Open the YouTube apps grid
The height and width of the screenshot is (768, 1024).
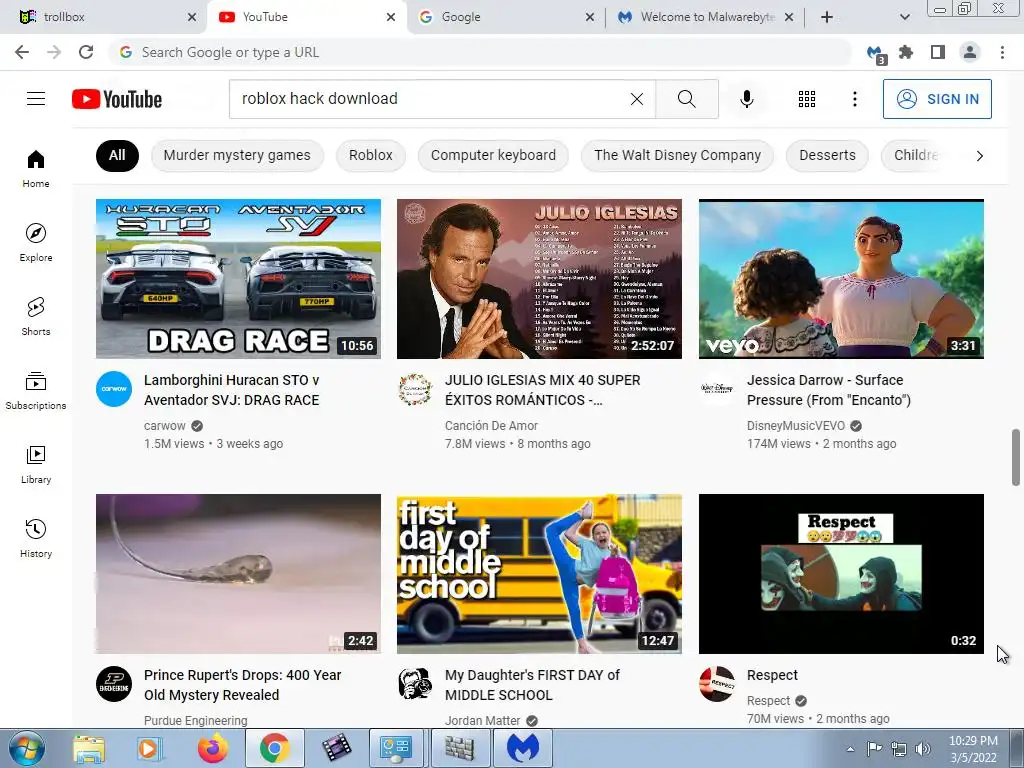coord(807,99)
